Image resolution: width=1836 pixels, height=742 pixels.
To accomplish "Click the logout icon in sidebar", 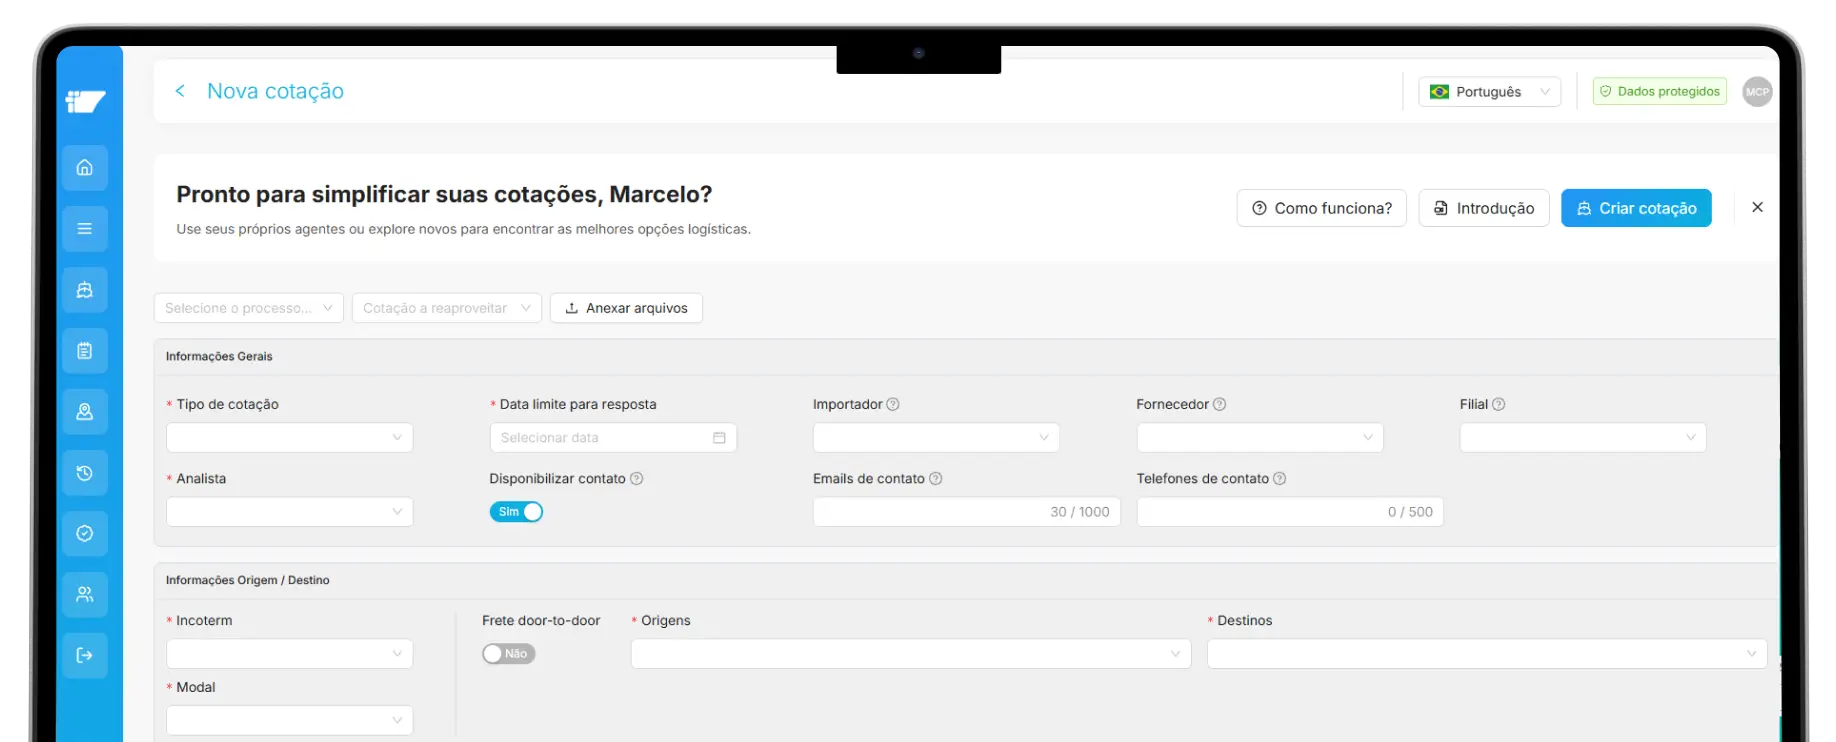I will pos(85,655).
